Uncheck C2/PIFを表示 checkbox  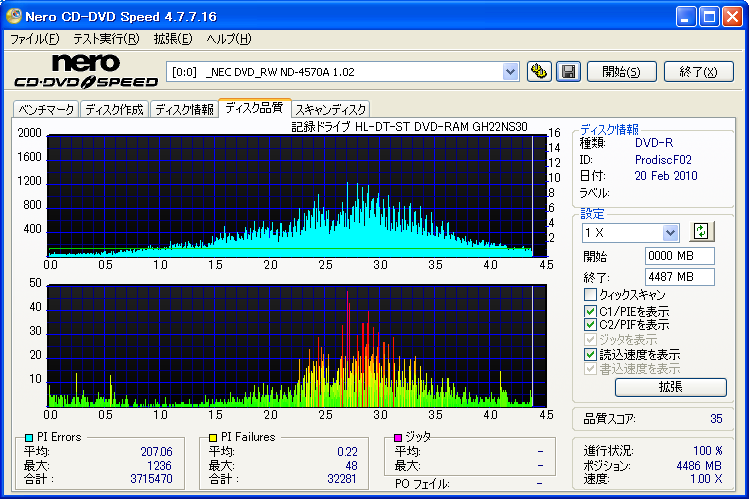(590, 325)
